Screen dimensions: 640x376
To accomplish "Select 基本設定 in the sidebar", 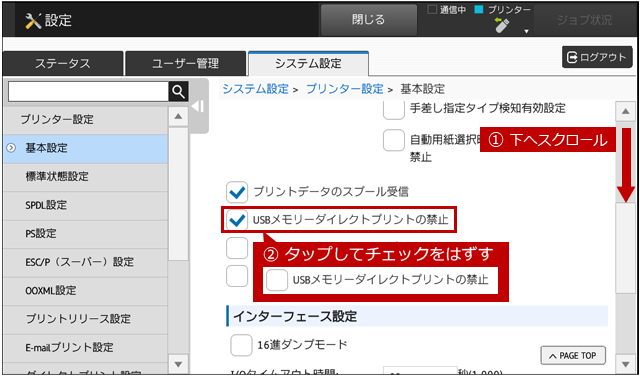I will click(x=86, y=149).
